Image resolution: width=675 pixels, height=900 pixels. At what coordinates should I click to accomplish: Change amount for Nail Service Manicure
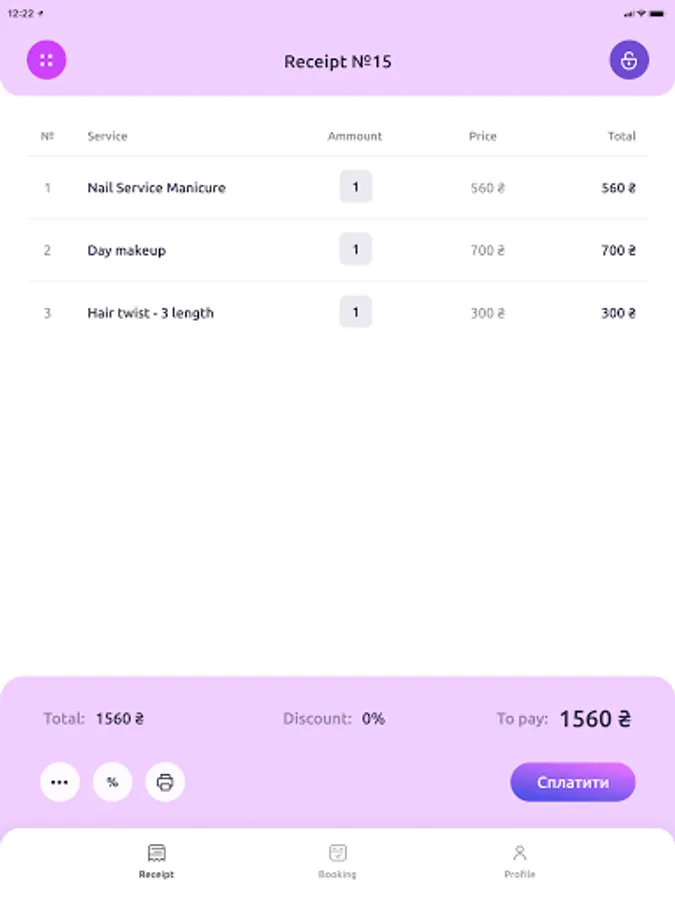coord(355,187)
